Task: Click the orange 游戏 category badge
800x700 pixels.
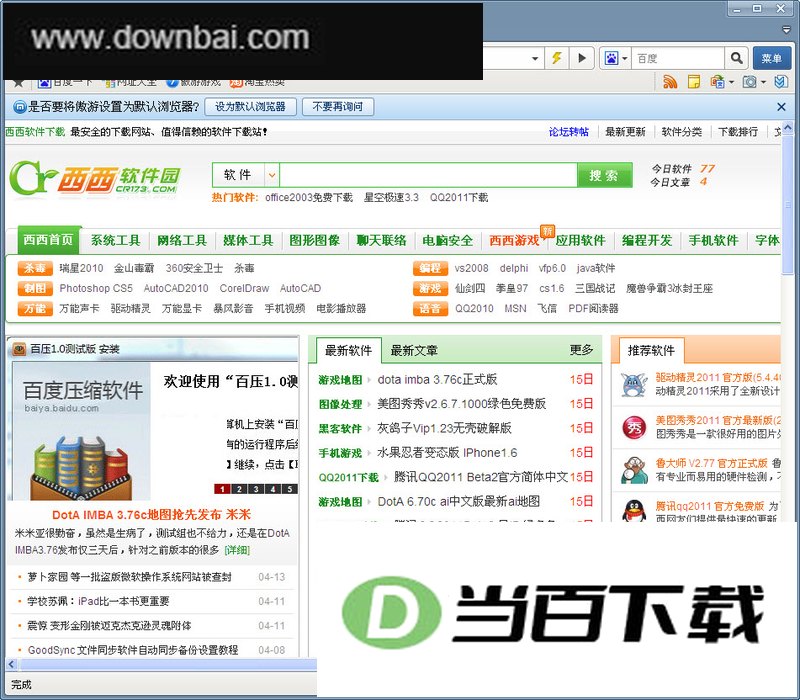Action: click(430, 288)
